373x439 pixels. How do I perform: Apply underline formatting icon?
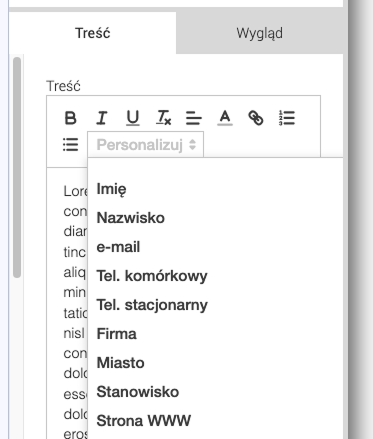[x=133, y=118]
